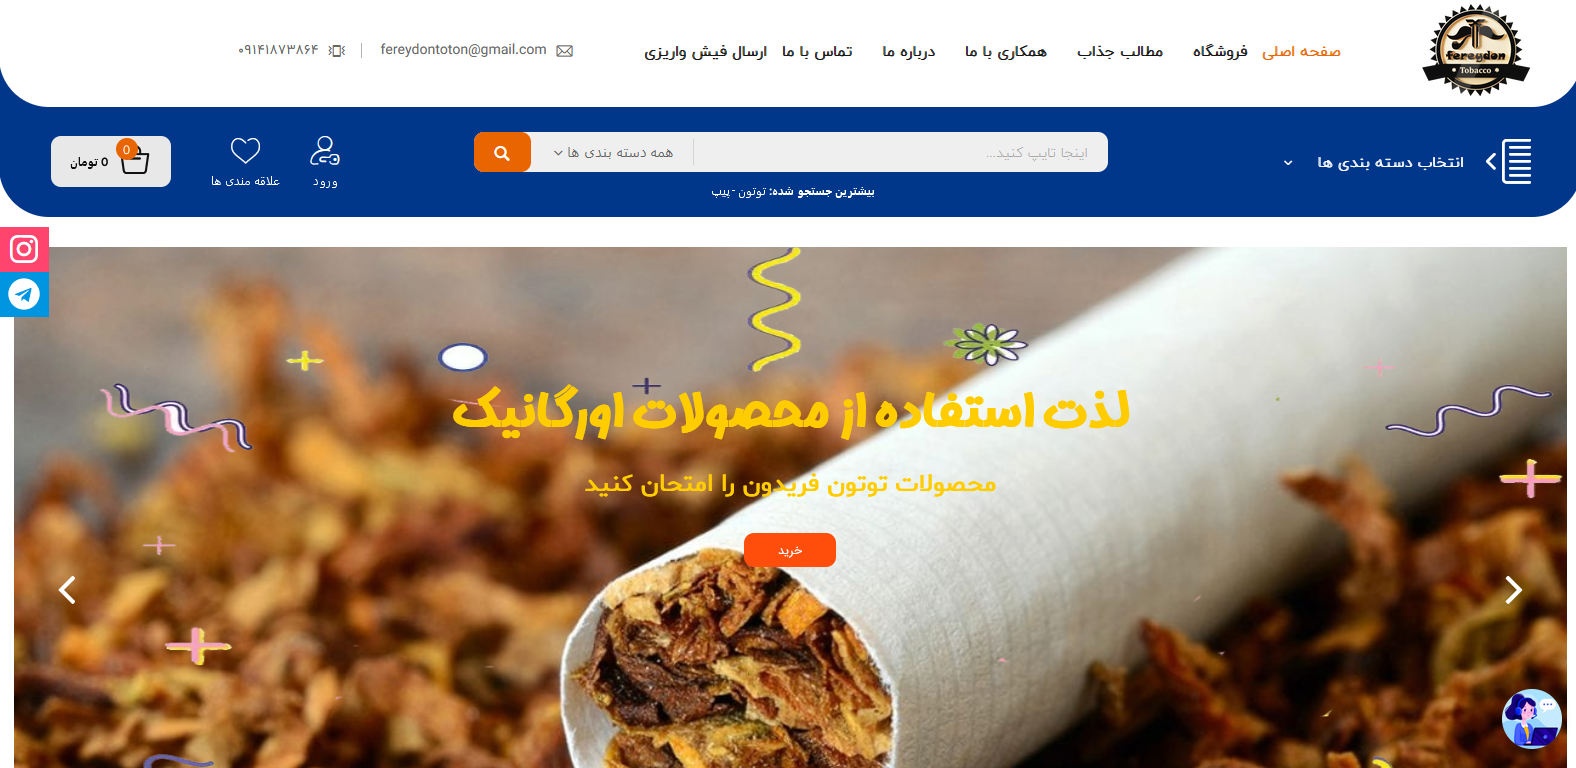Click the categories list menu icon
This screenshot has width=1576, height=768.
[x=1516, y=161]
